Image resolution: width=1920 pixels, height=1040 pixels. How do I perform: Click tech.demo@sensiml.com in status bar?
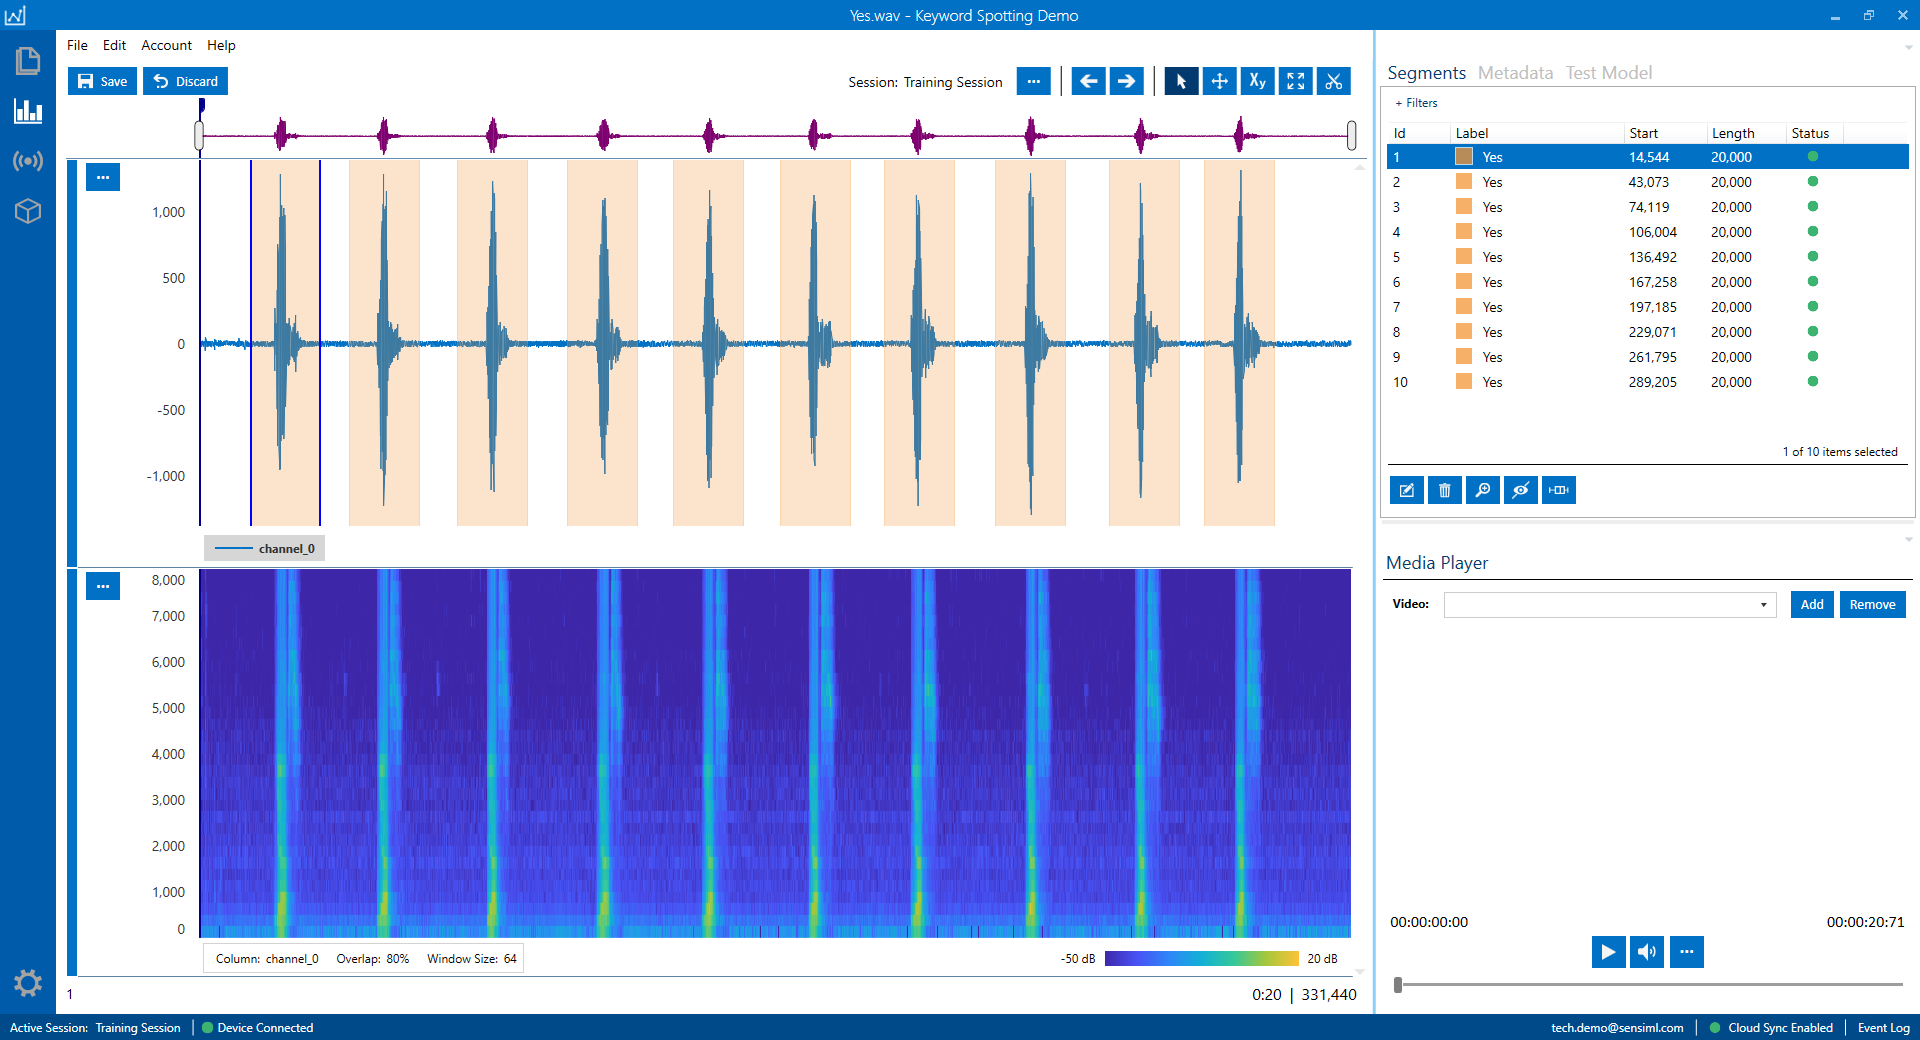(1617, 1028)
